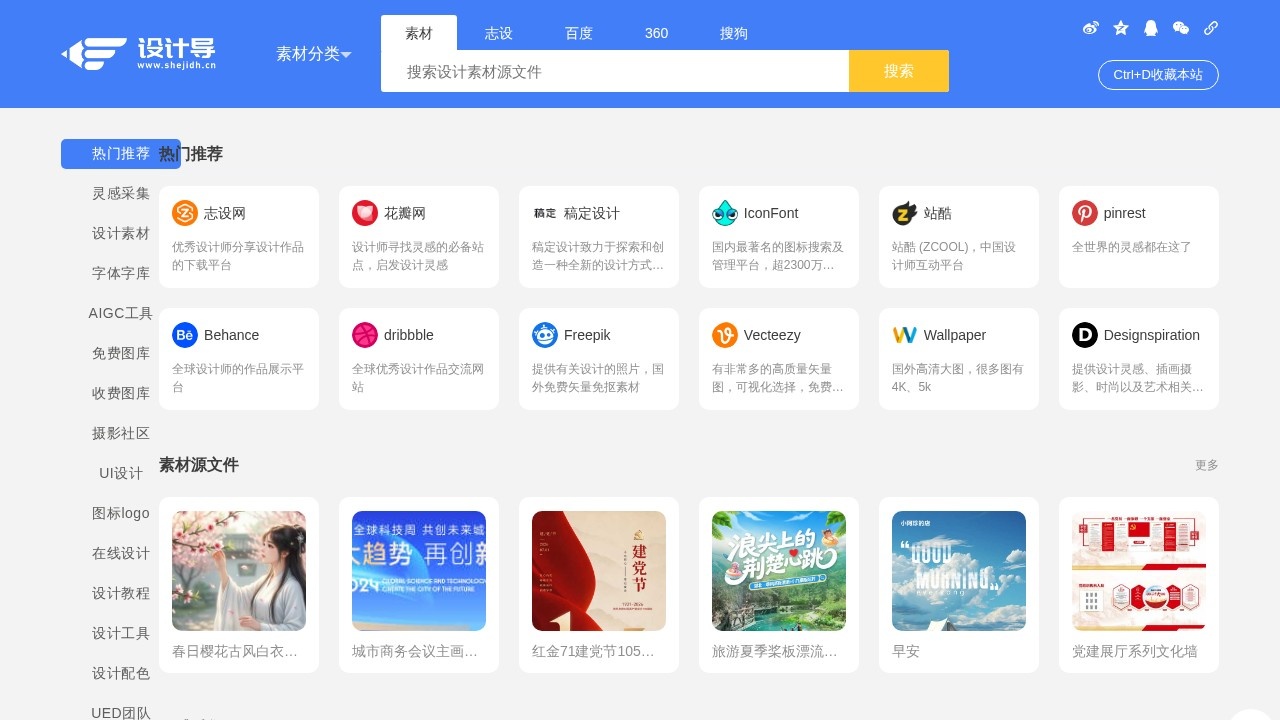1280x720 pixels.
Task: Open the 旅游夏季桨板漂流 thumbnail
Action: 779,571
